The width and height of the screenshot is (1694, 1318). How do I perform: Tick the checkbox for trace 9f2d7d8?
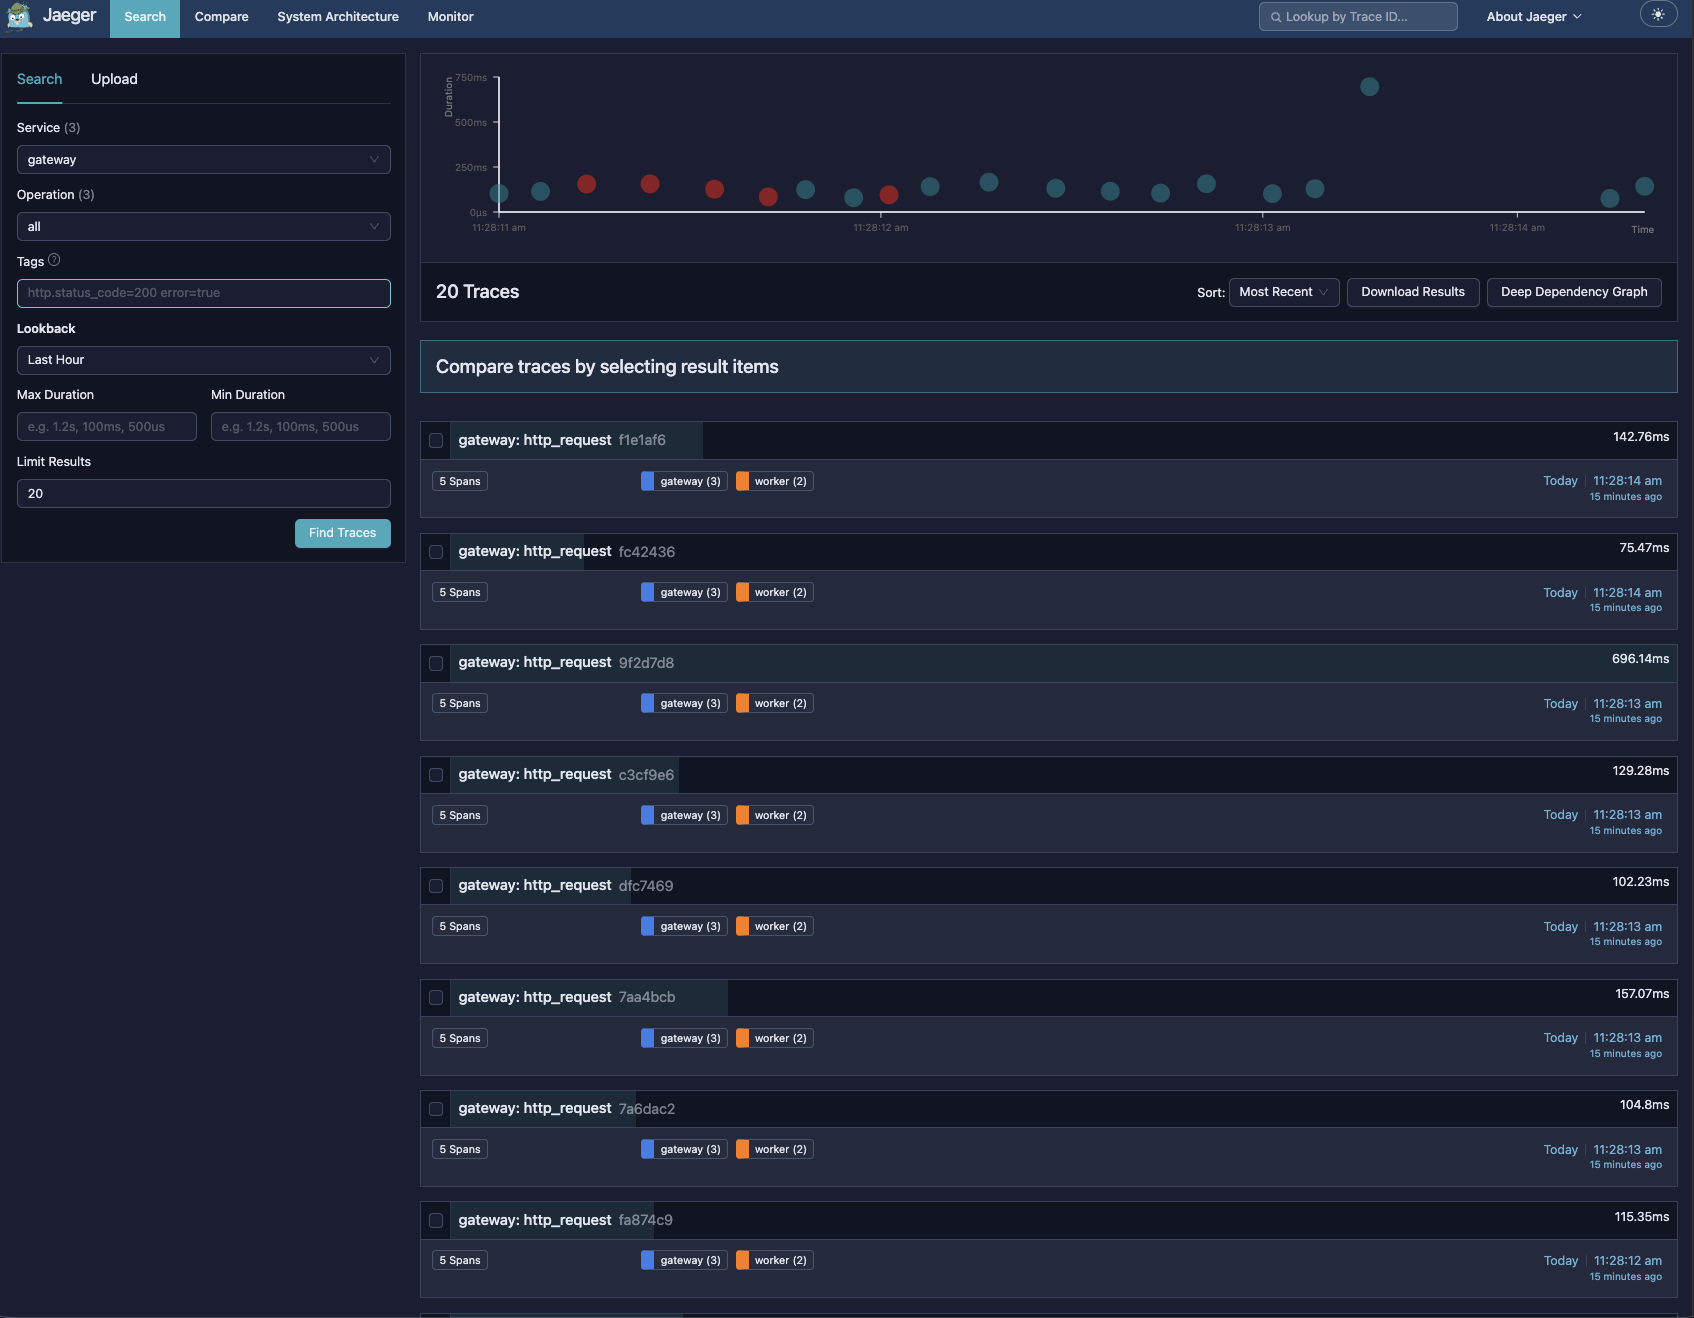point(436,663)
